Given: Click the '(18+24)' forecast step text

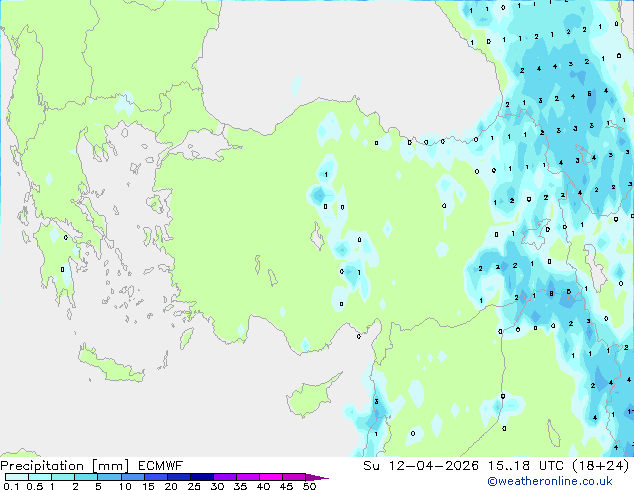Looking at the screenshot, I should tap(601, 466).
